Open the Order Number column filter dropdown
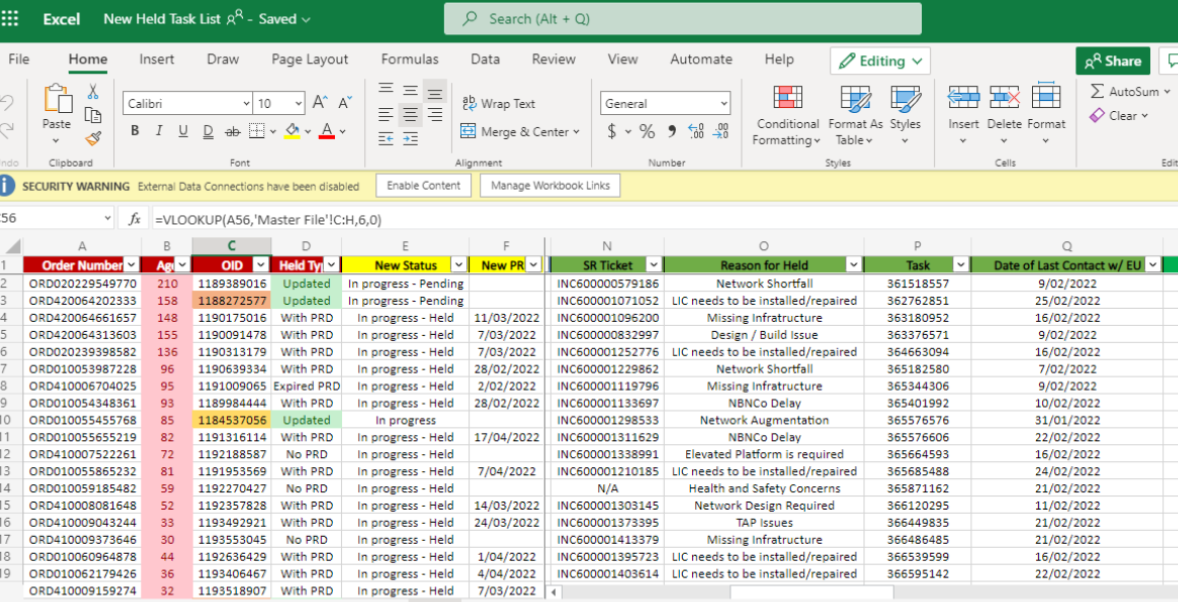Image resolution: width=1178 pixels, height=602 pixels. (x=131, y=265)
